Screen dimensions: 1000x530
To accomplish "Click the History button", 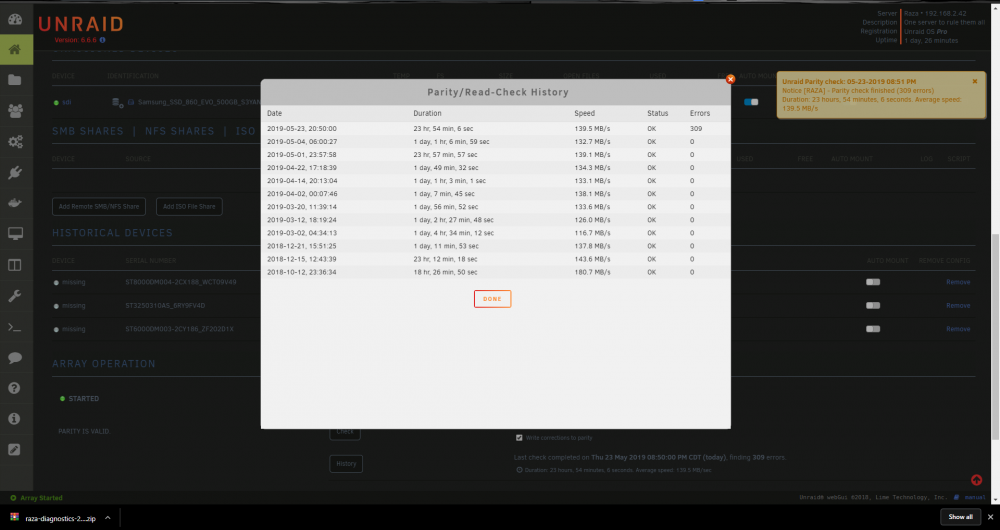I will pyautogui.click(x=346, y=464).
